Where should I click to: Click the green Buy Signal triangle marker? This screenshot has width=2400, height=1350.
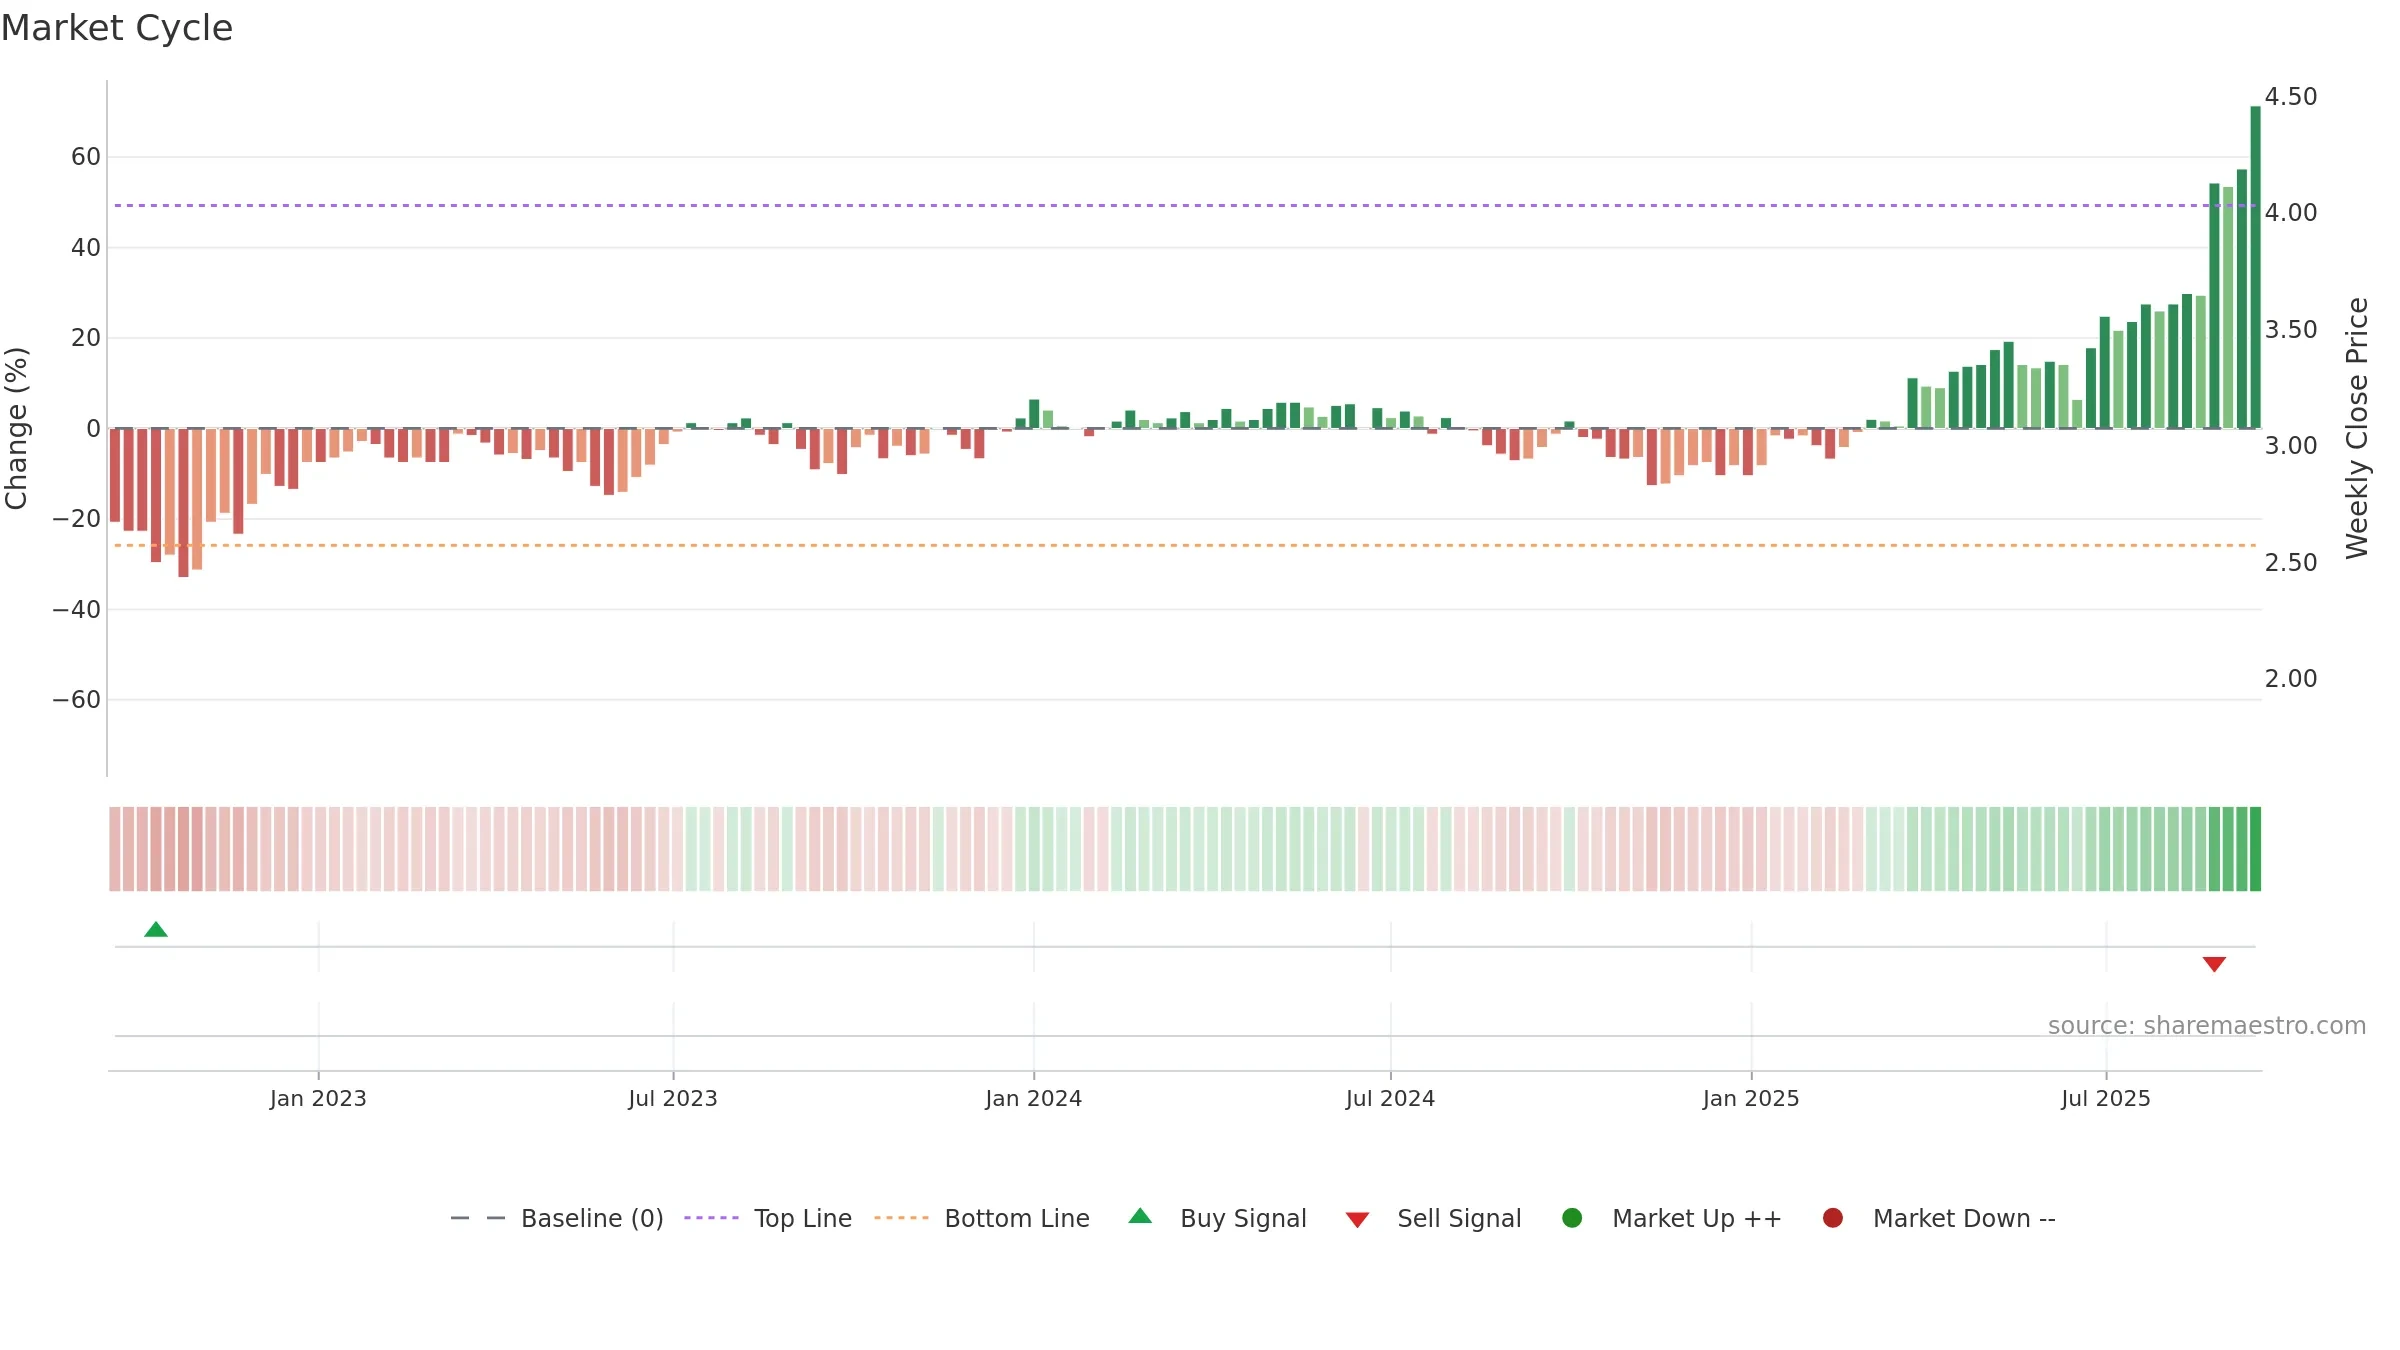coord(156,930)
